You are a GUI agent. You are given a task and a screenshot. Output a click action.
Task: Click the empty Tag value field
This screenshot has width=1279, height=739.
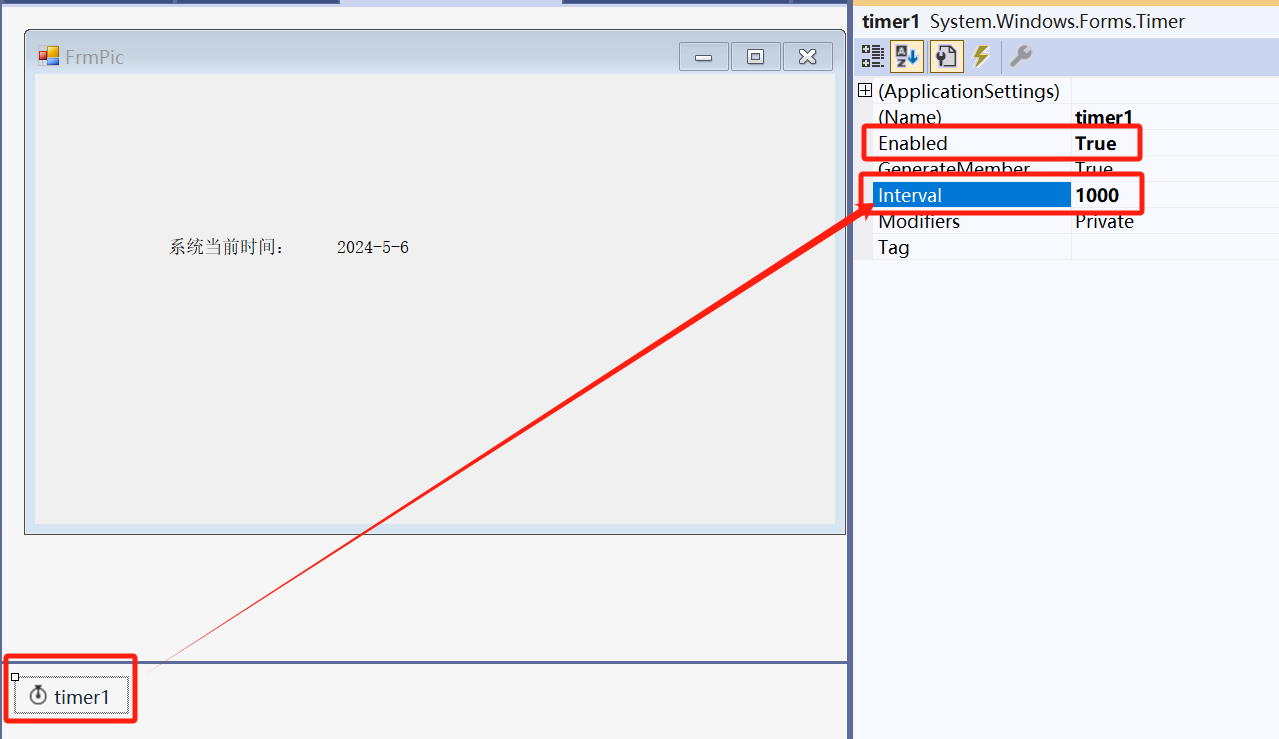pyautogui.click(x=1170, y=247)
